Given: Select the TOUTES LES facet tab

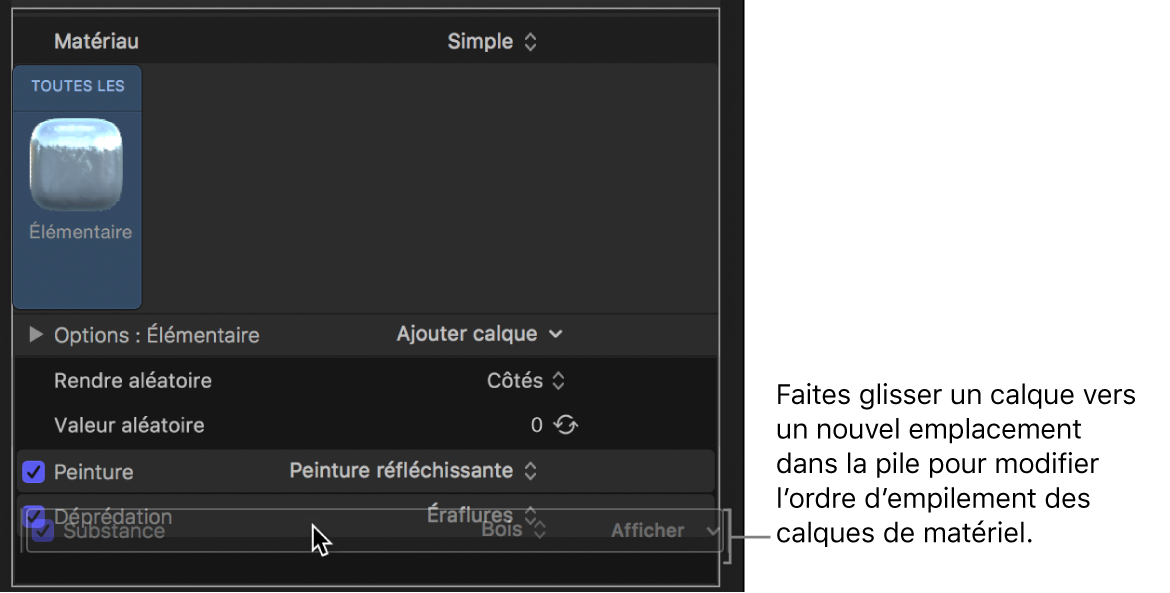Looking at the screenshot, I should 78,86.
